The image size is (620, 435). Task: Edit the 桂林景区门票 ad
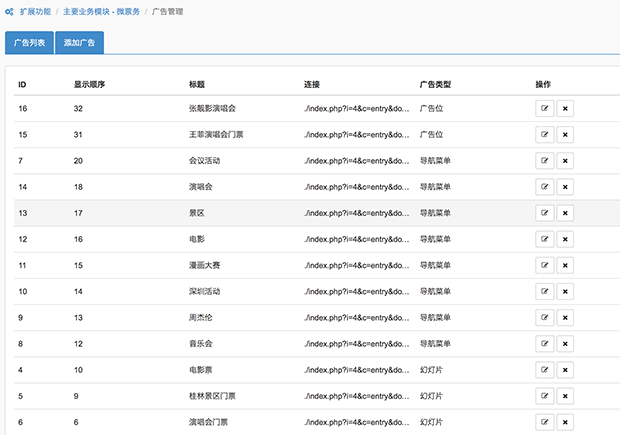(x=544, y=395)
